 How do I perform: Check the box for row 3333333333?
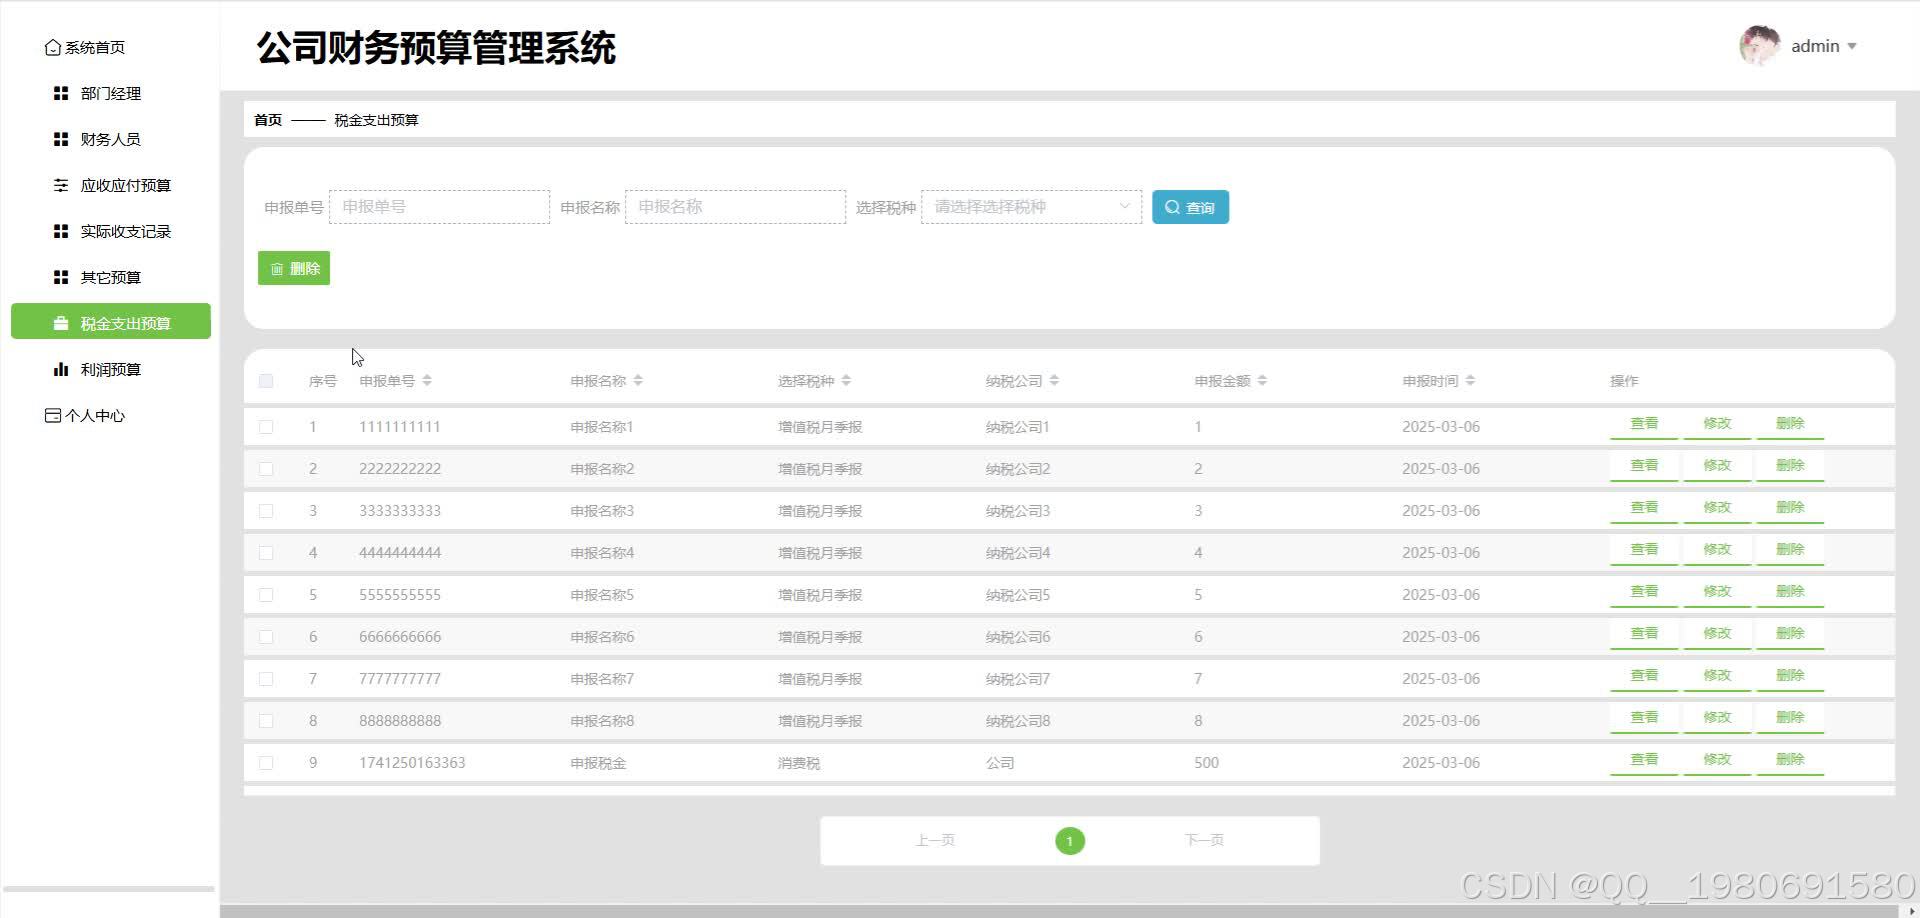tap(266, 511)
